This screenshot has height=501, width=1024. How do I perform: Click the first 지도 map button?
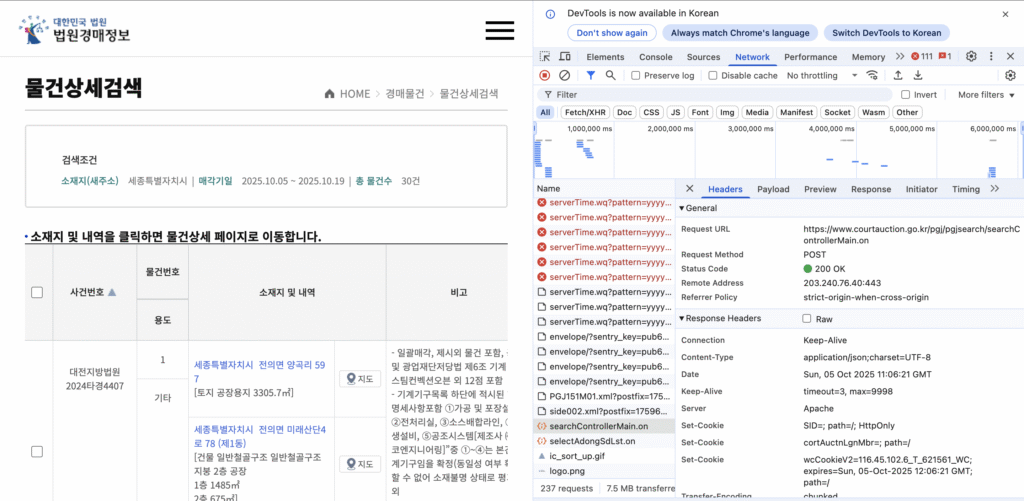point(360,378)
